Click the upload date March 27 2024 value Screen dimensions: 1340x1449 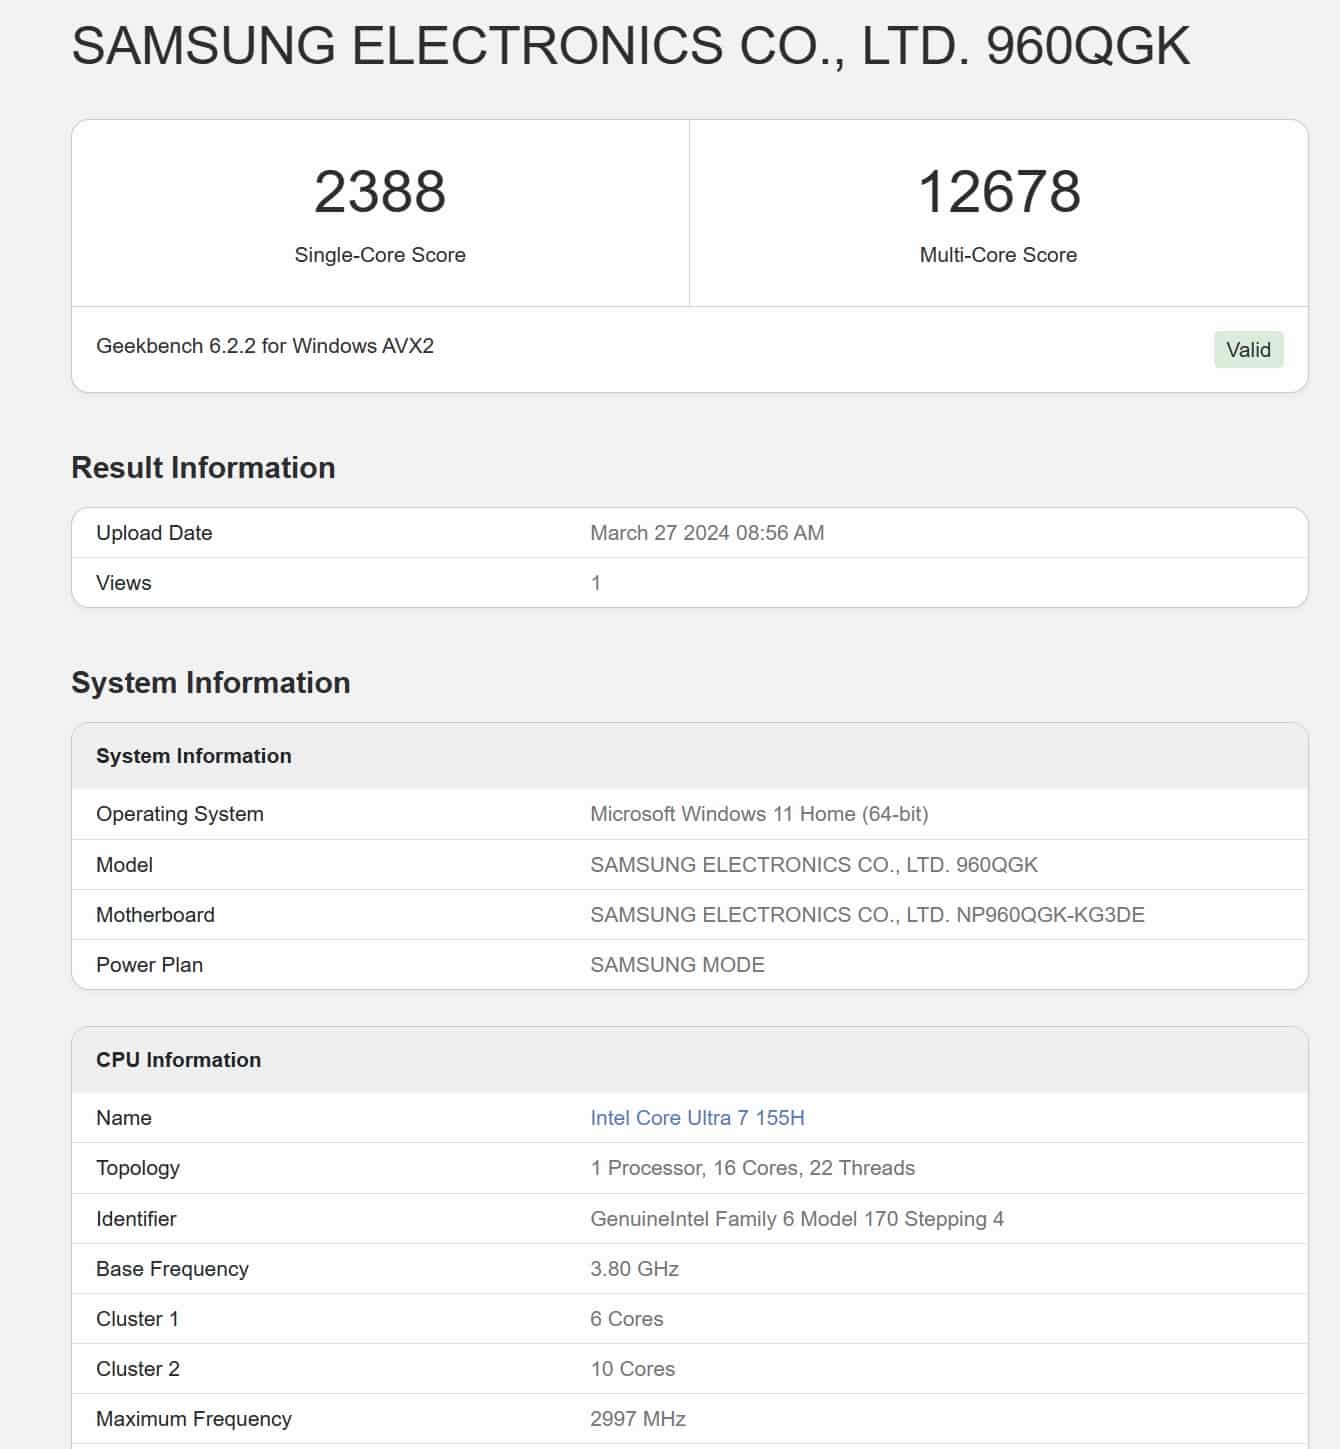tap(707, 532)
